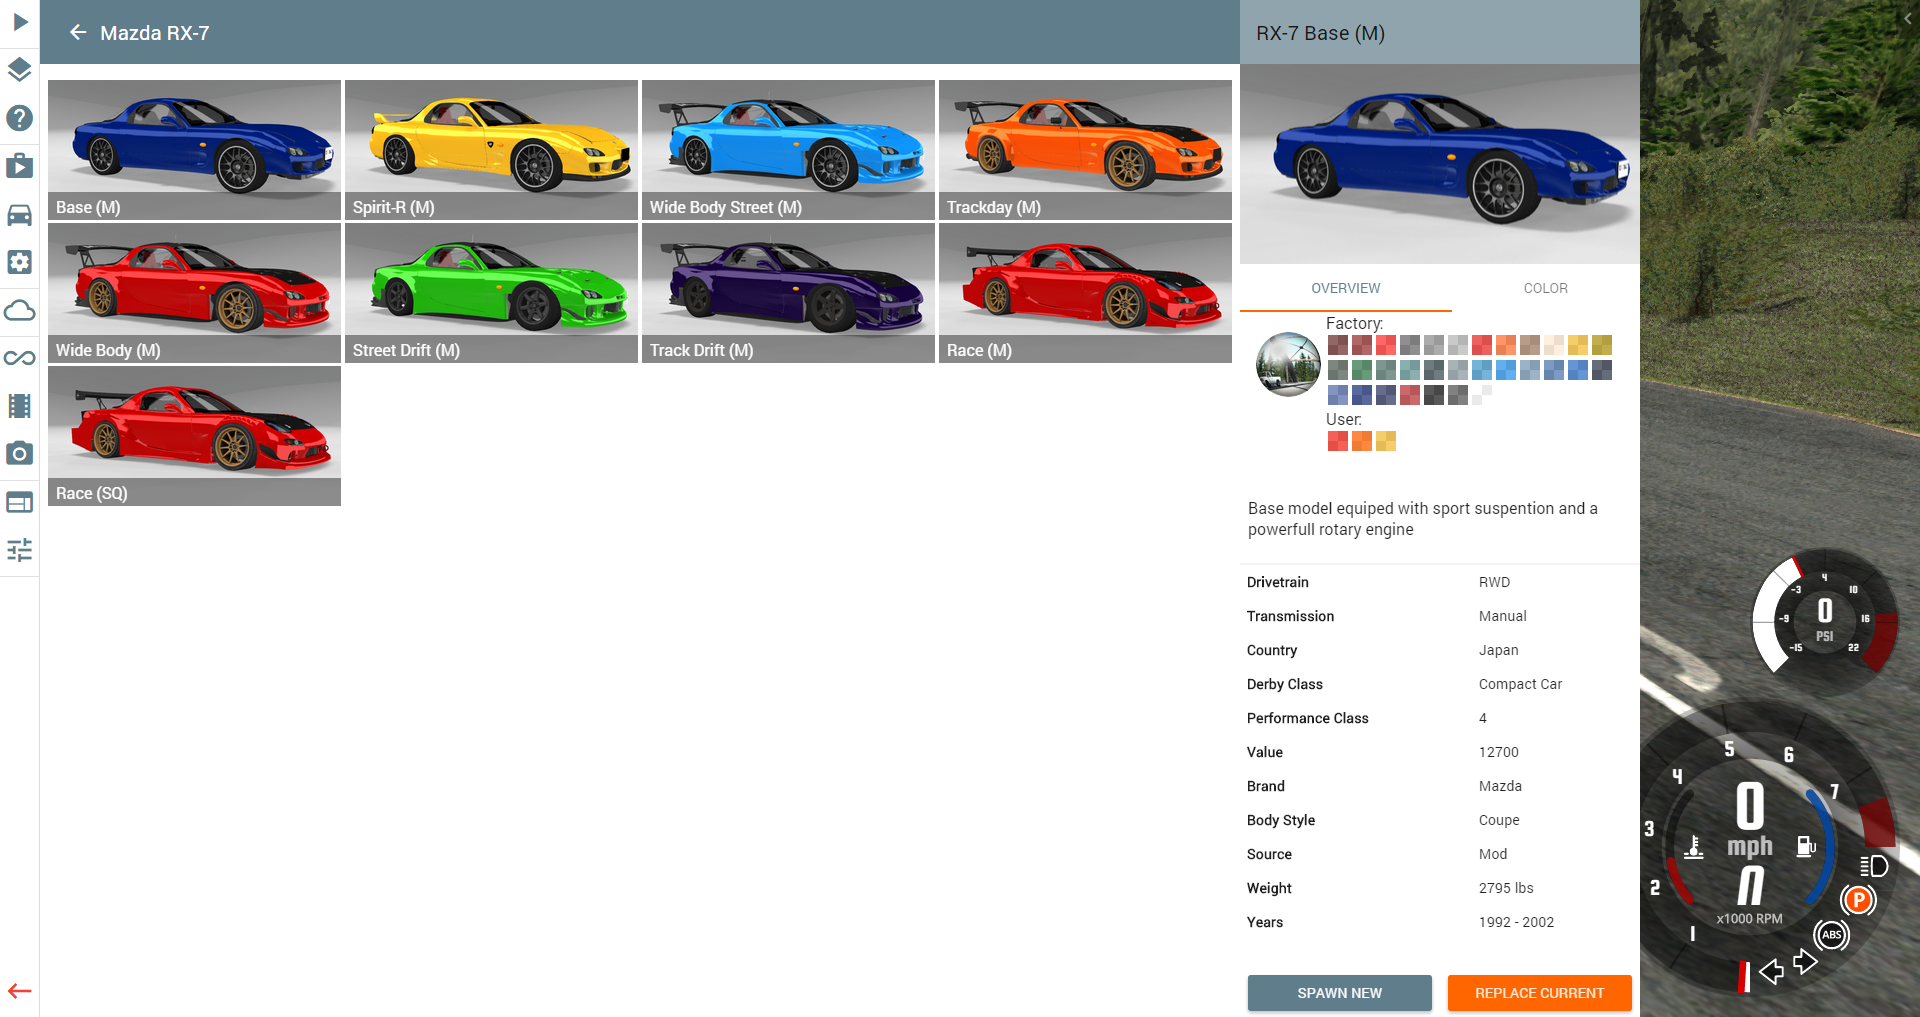The height and width of the screenshot is (1017, 1920).
Task: Open the layers icon in the sidebar
Action: [x=20, y=69]
